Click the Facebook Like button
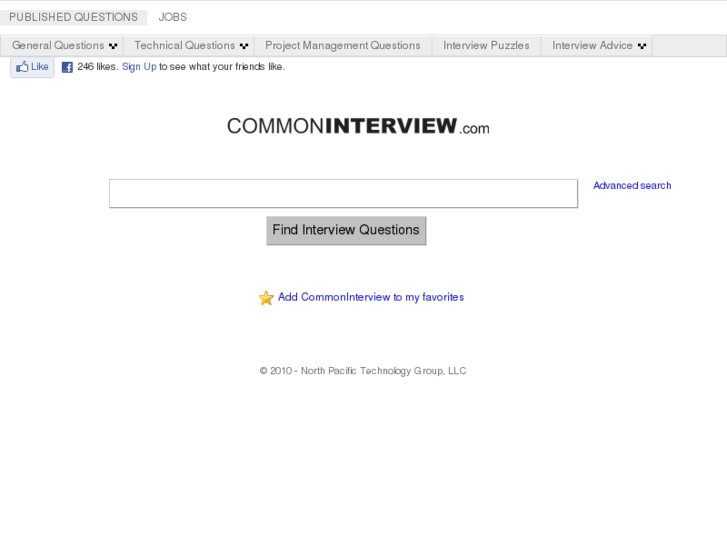This screenshot has height=545, width=727. coord(32,67)
